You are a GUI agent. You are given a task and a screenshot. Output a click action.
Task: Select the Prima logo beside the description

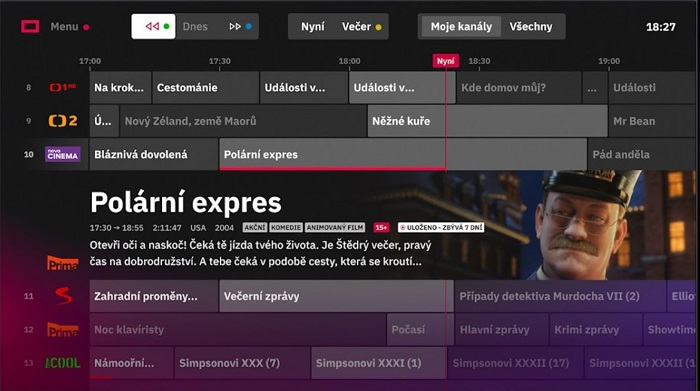click(62, 263)
